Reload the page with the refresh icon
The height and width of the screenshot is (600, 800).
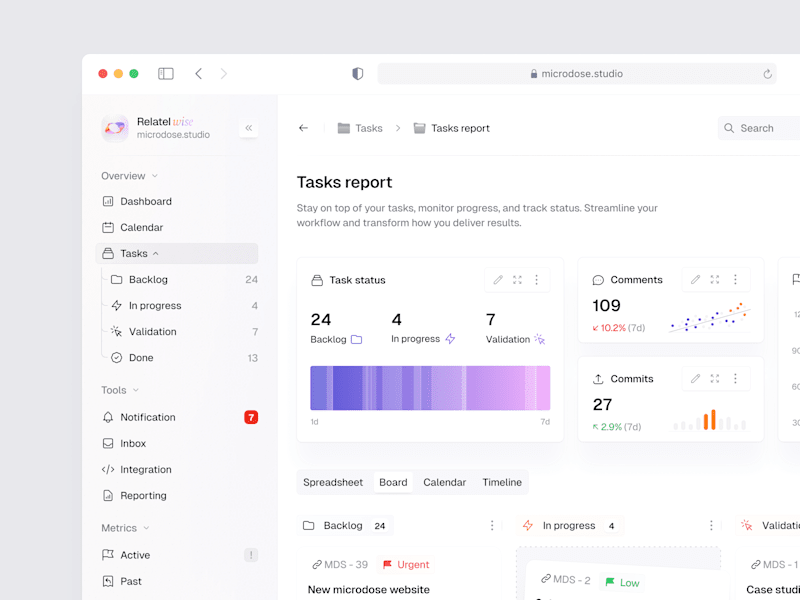[x=767, y=74]
